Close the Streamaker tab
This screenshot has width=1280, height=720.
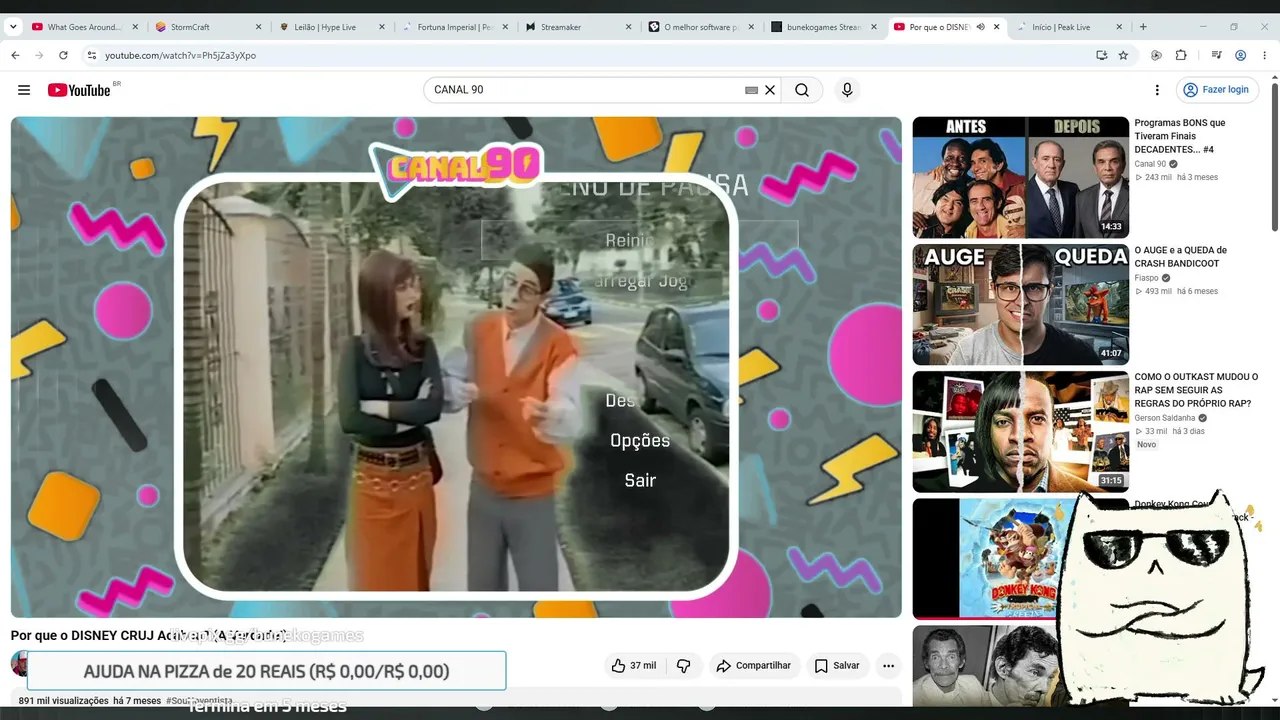point(628,27)
